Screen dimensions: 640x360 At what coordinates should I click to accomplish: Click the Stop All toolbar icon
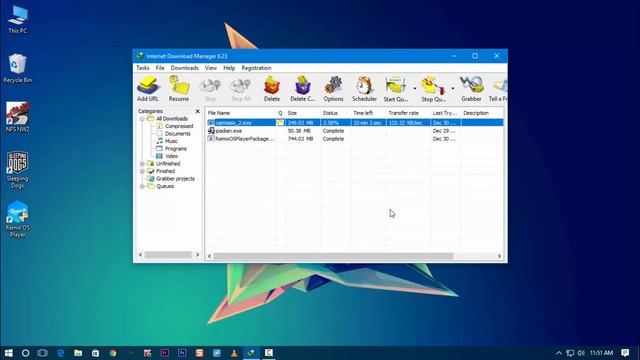[241, 89]
